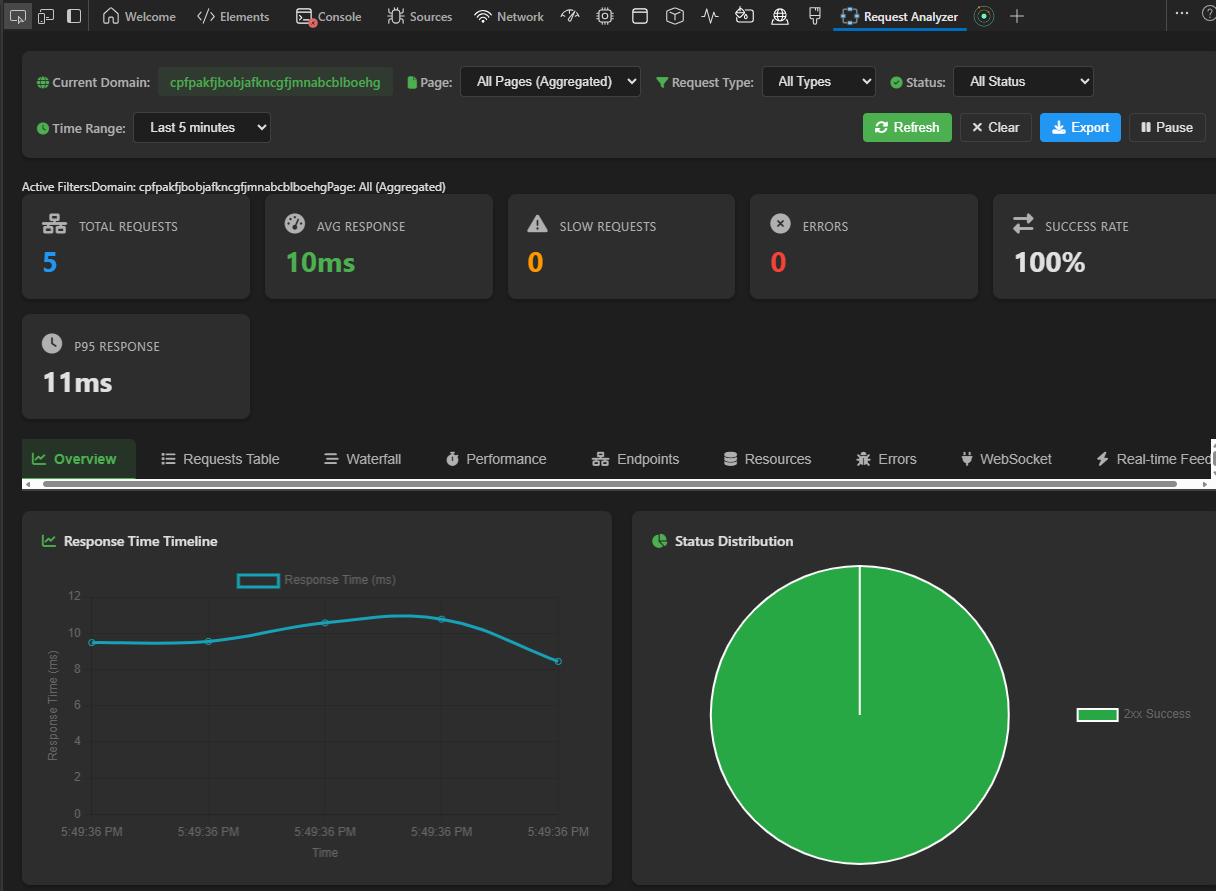Open the Performance gauge tool icon
Image resolution: width=1216 pixels, height=891 pixels.
(x=570, y=16)
